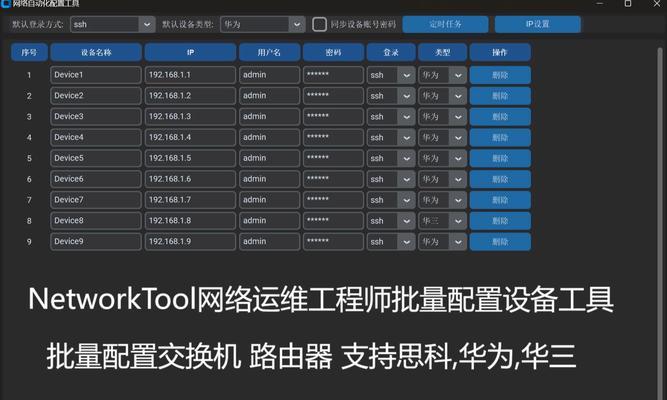Click the 192.168.1.2 IP field
The width and height of the screenshot is (667, 400).
click(190, 96)
